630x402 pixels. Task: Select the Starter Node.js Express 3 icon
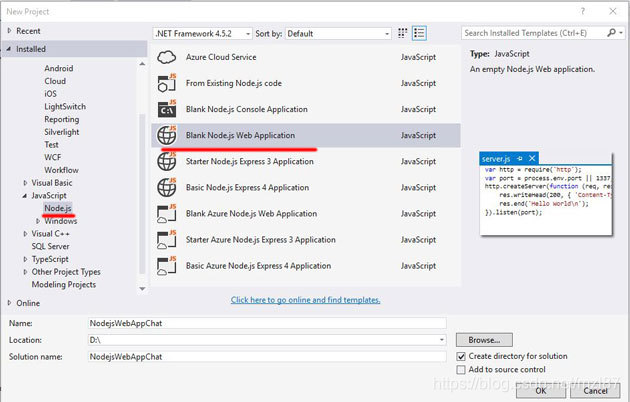[166, 161]
